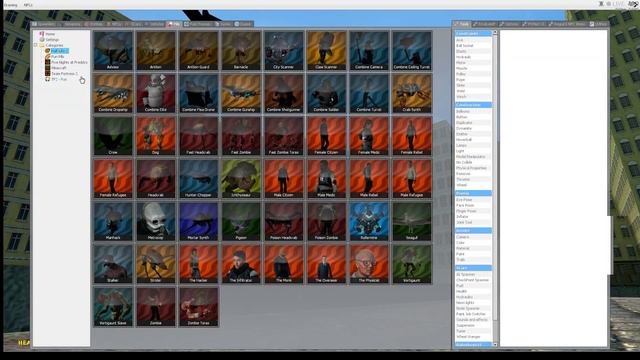This screenshot has height=360, width=640.
Task: Click the Male Medic icon
Action: click(x=327, y=178)
